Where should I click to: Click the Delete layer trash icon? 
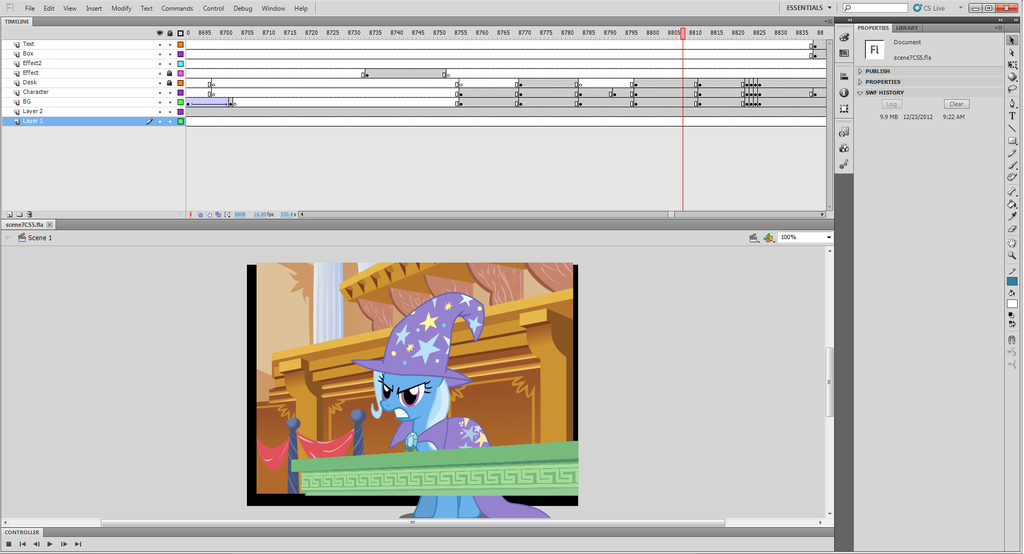(x=30, y=214)
